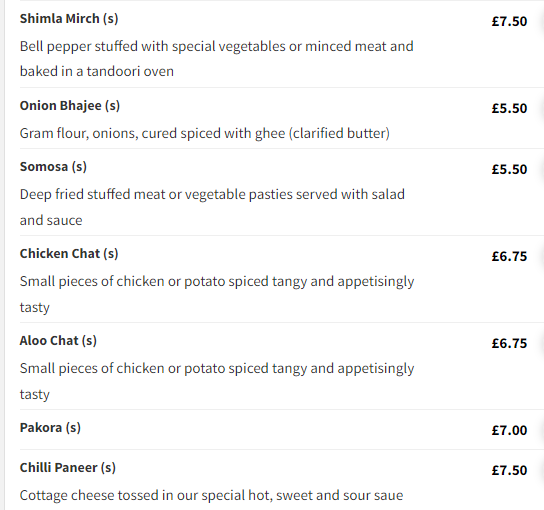Screen dimensions: 544x510
Task: Click the cottage cheese description for Chilli Paneer
Action: pyautogui.click(x=211, y=496)
